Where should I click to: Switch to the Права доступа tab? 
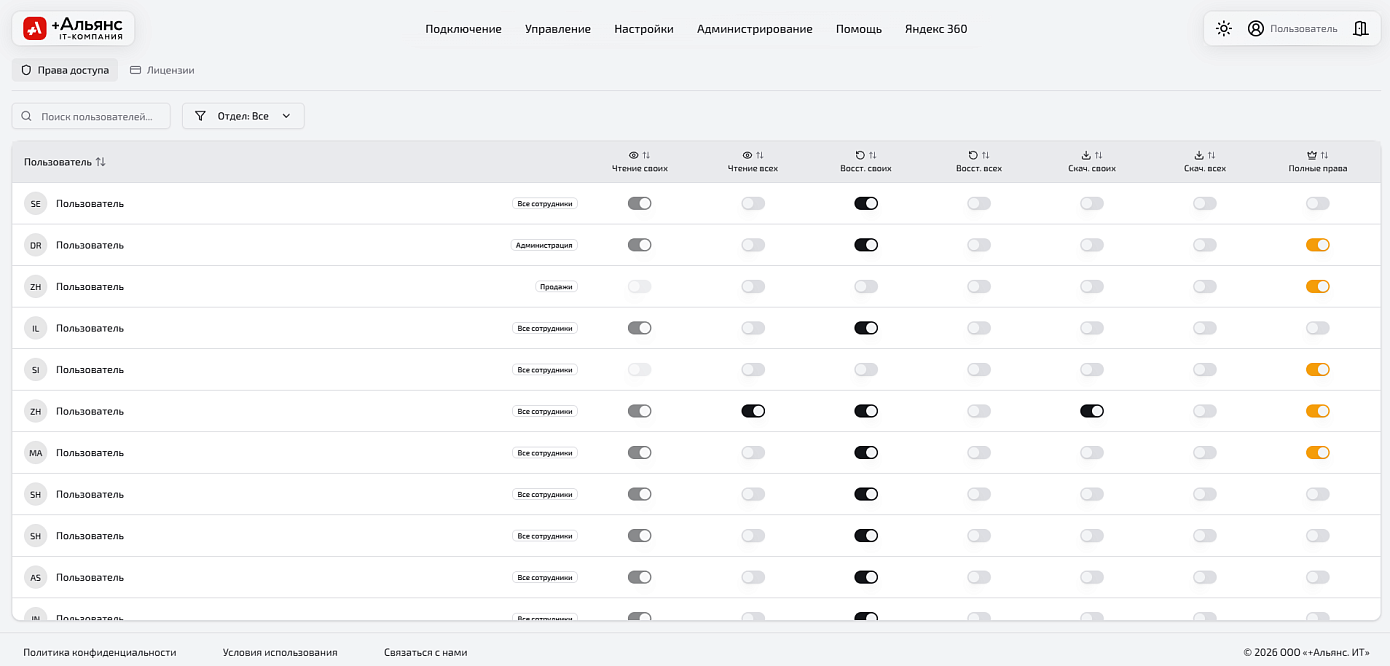(x=65, y=70)
